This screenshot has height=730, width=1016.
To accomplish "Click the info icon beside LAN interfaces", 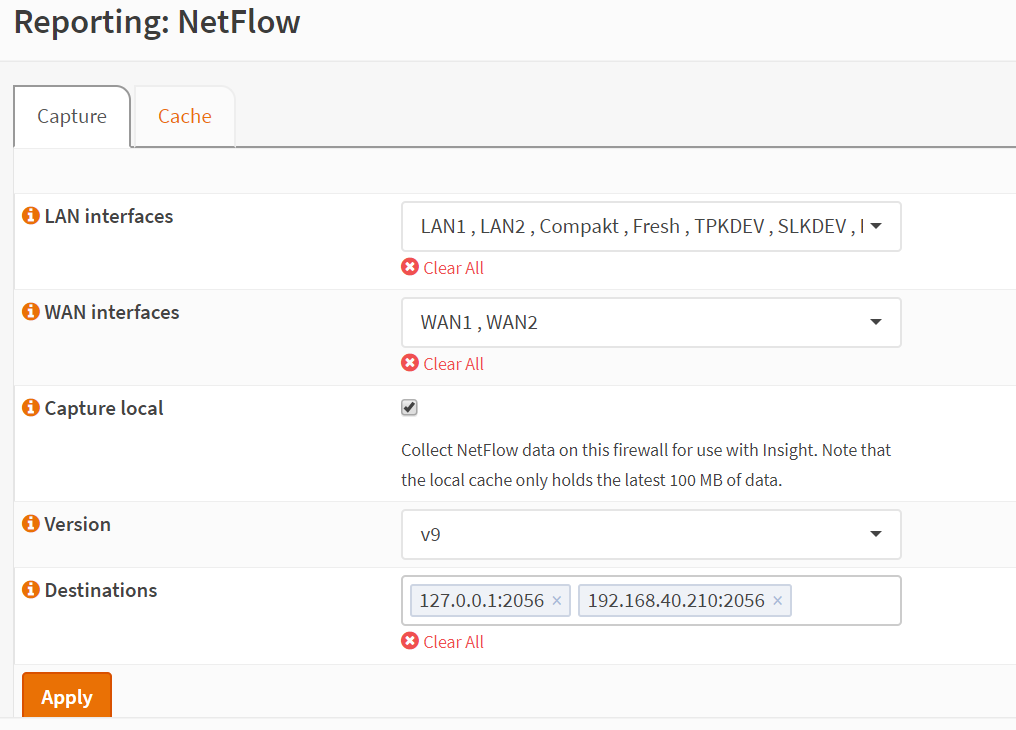I will click(29, 215).
